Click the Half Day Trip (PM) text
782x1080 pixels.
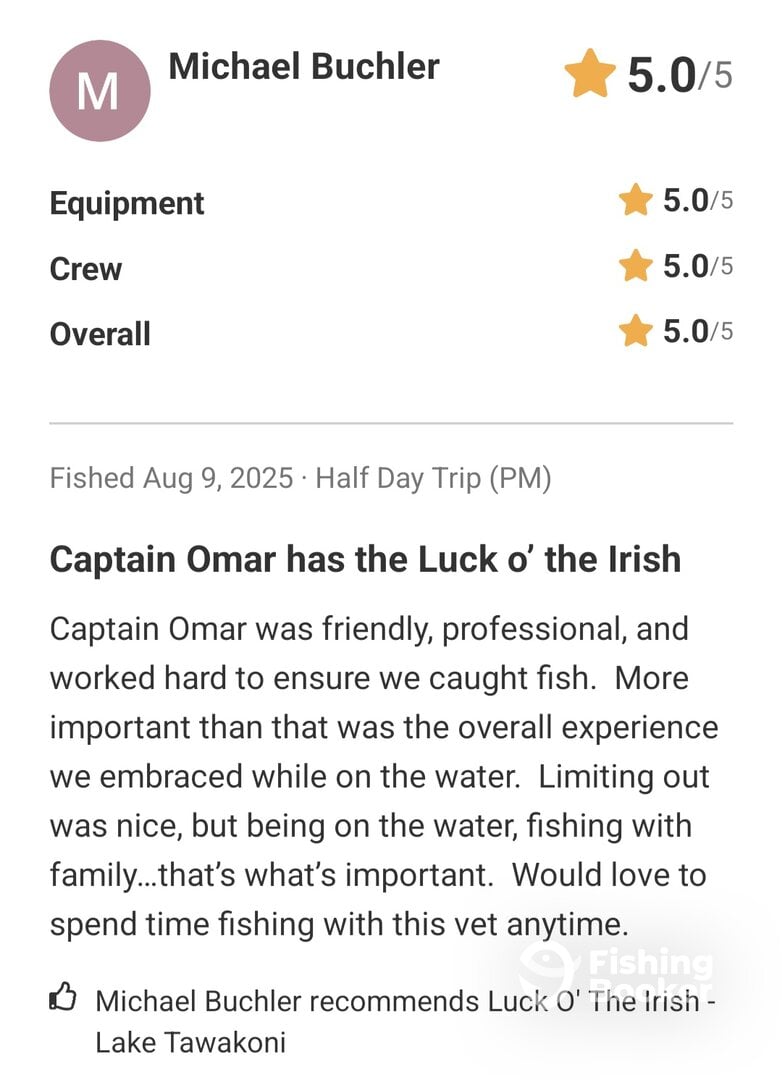(x=433, y=479)
